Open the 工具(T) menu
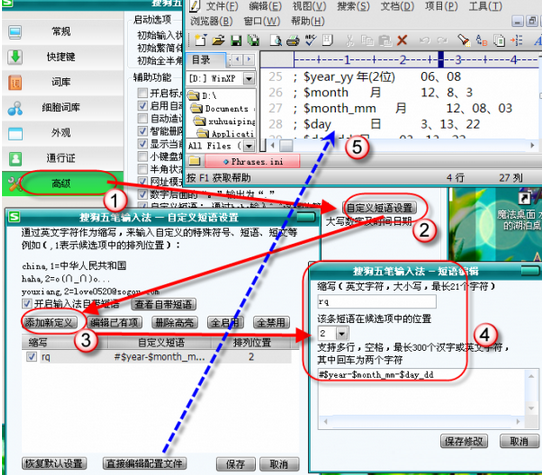 pos(486,6)
